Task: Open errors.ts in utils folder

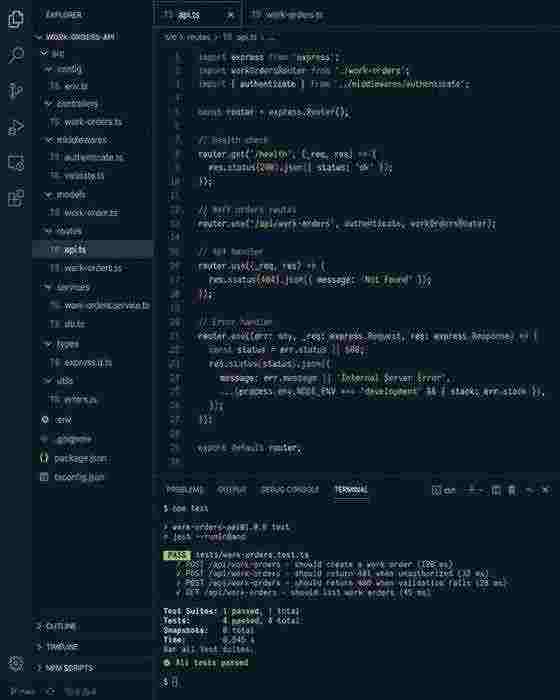Action: coord(92,399)
